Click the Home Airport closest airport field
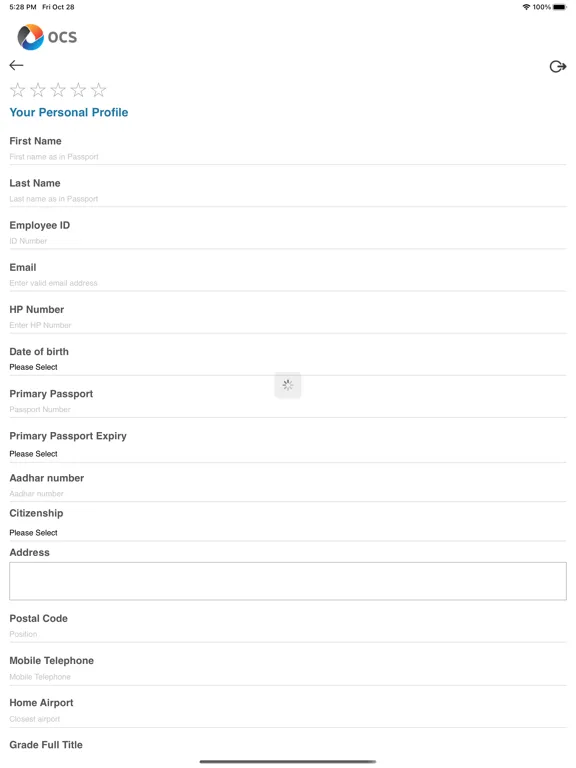Image resolution: width=576 pixels, height=768 pixels. pos(288,719)
